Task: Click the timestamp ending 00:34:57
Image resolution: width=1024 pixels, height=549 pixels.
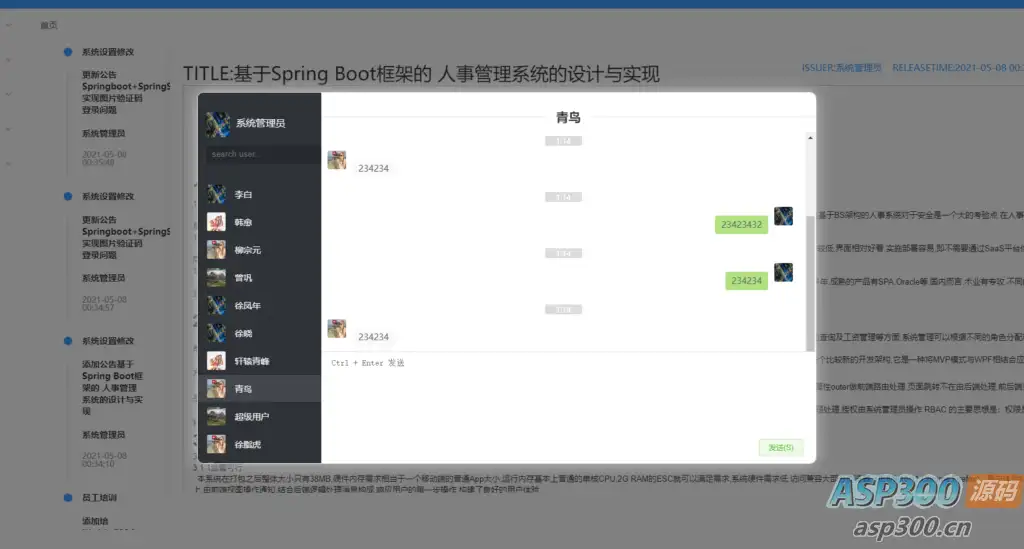Action: click(104, 304)
